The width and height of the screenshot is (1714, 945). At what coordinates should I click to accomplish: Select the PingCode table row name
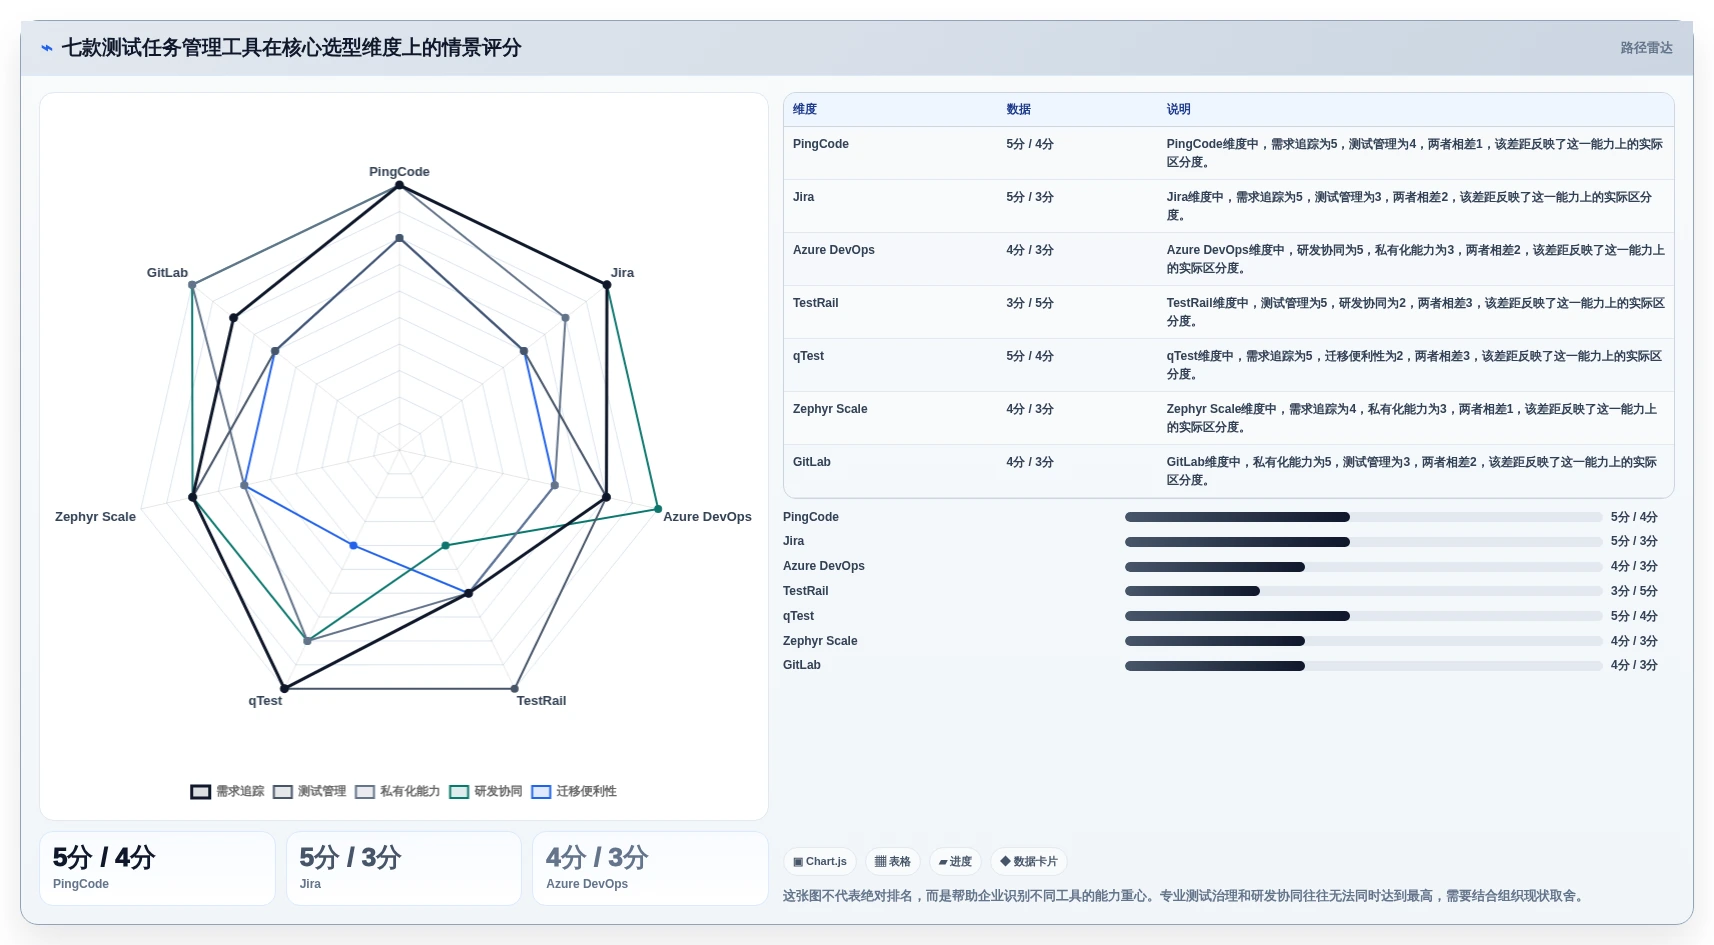click(x=821, y=144)
